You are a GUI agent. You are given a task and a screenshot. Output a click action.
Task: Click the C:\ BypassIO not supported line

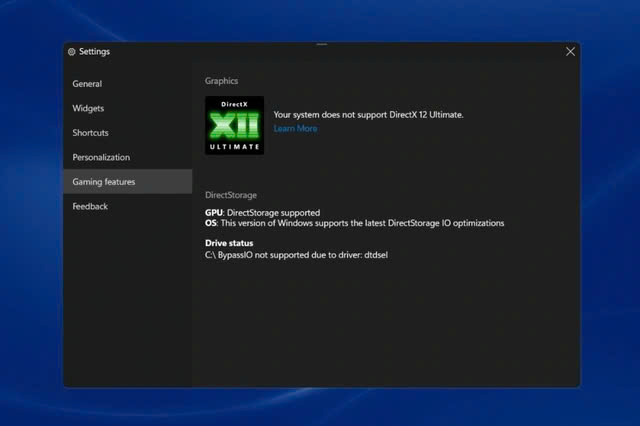pyautogui.click(x=295, y=255)
